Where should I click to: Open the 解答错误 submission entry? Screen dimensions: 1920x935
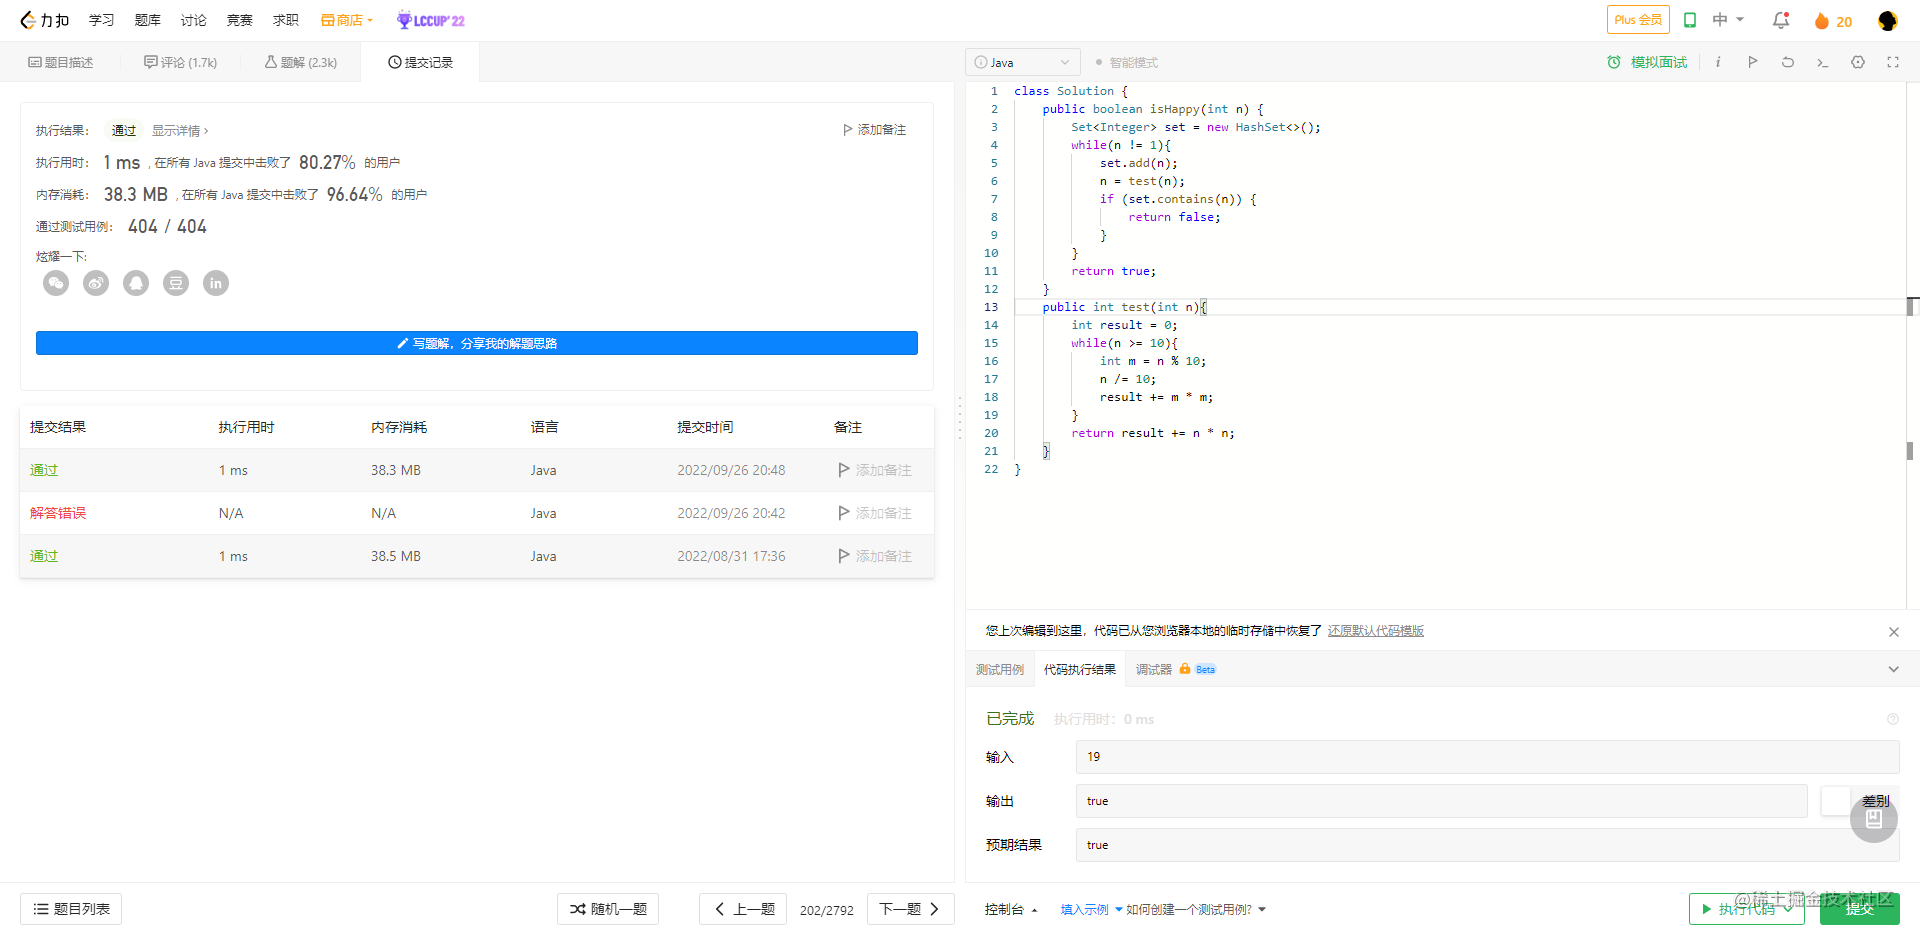tap(58, 513)
